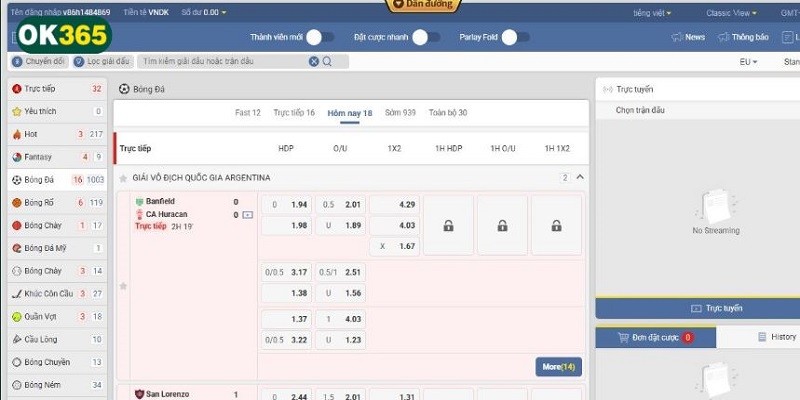Toggle Parlay Fold switch
Screen dimensions: 800x400
(x=516, y=37)
